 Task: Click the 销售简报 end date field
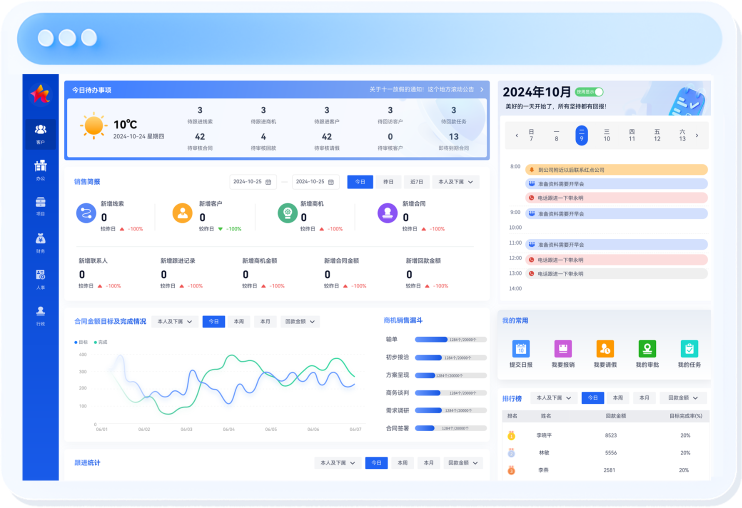[x=315, y=182]
